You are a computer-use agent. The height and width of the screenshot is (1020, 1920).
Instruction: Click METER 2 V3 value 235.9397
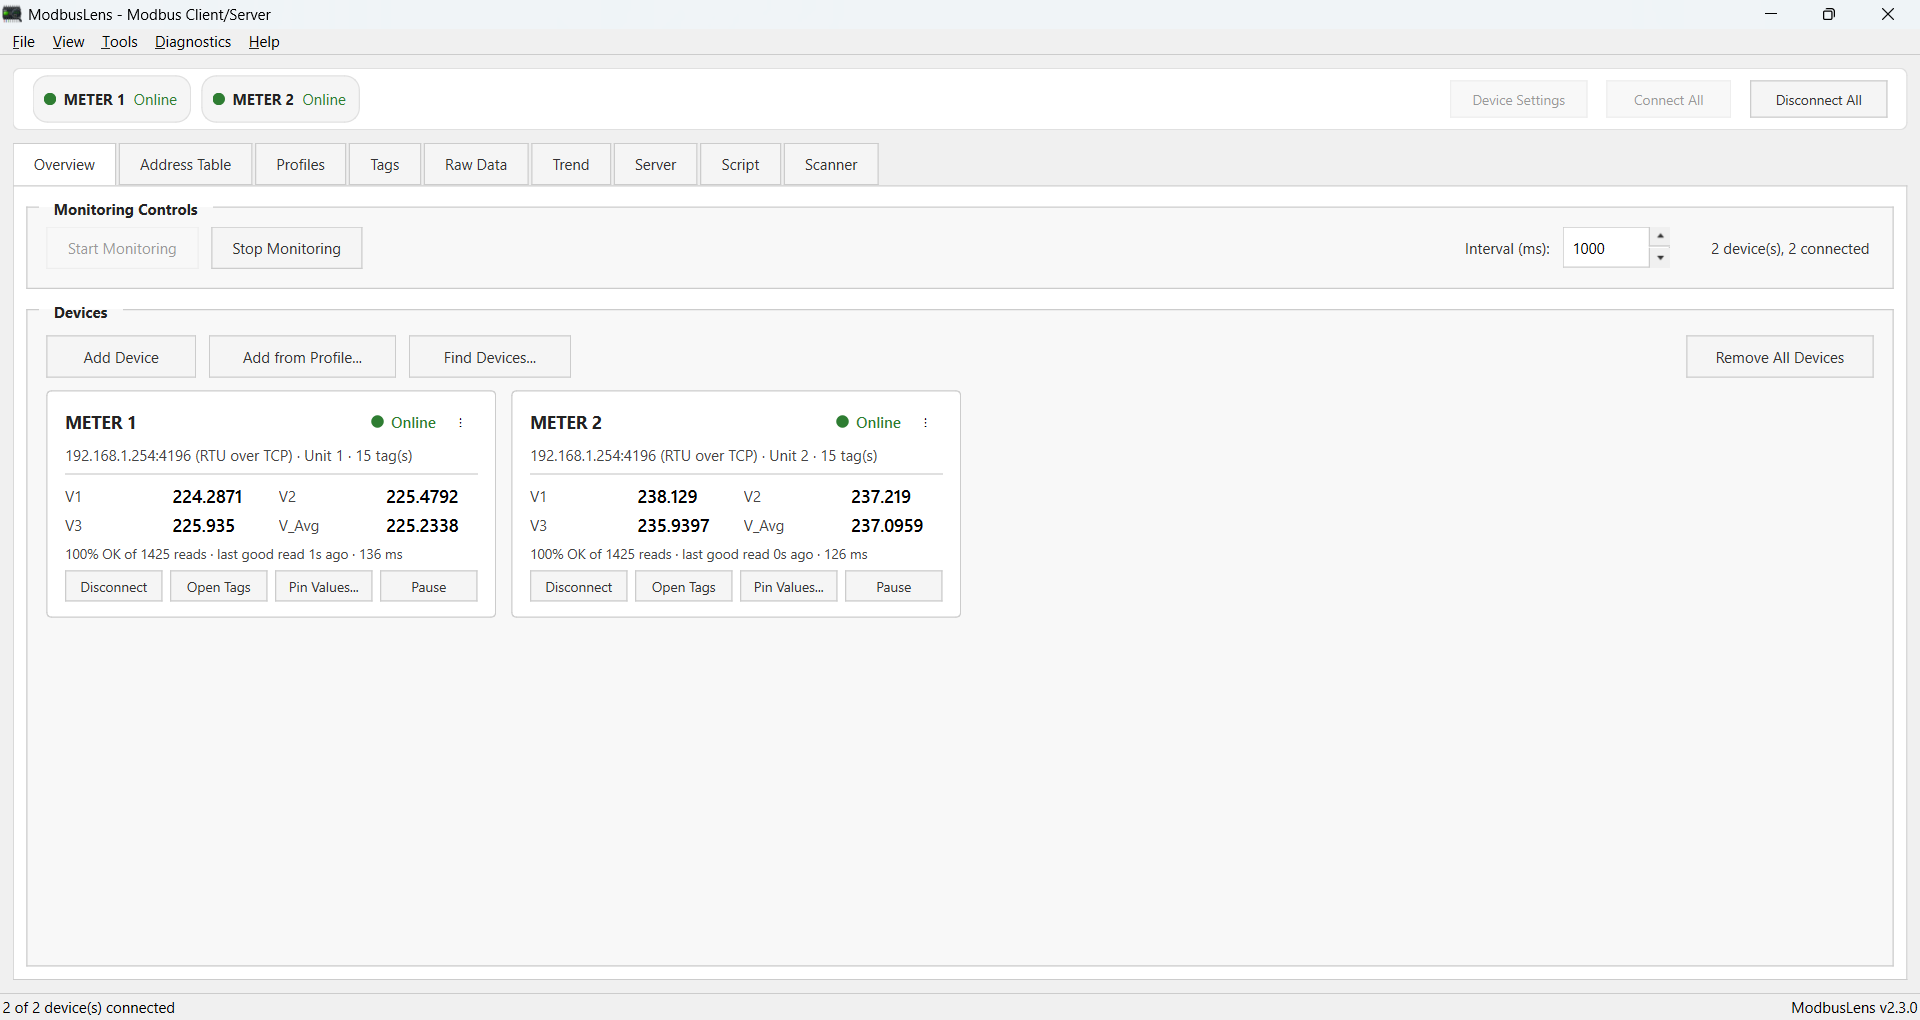pos(674,526)
